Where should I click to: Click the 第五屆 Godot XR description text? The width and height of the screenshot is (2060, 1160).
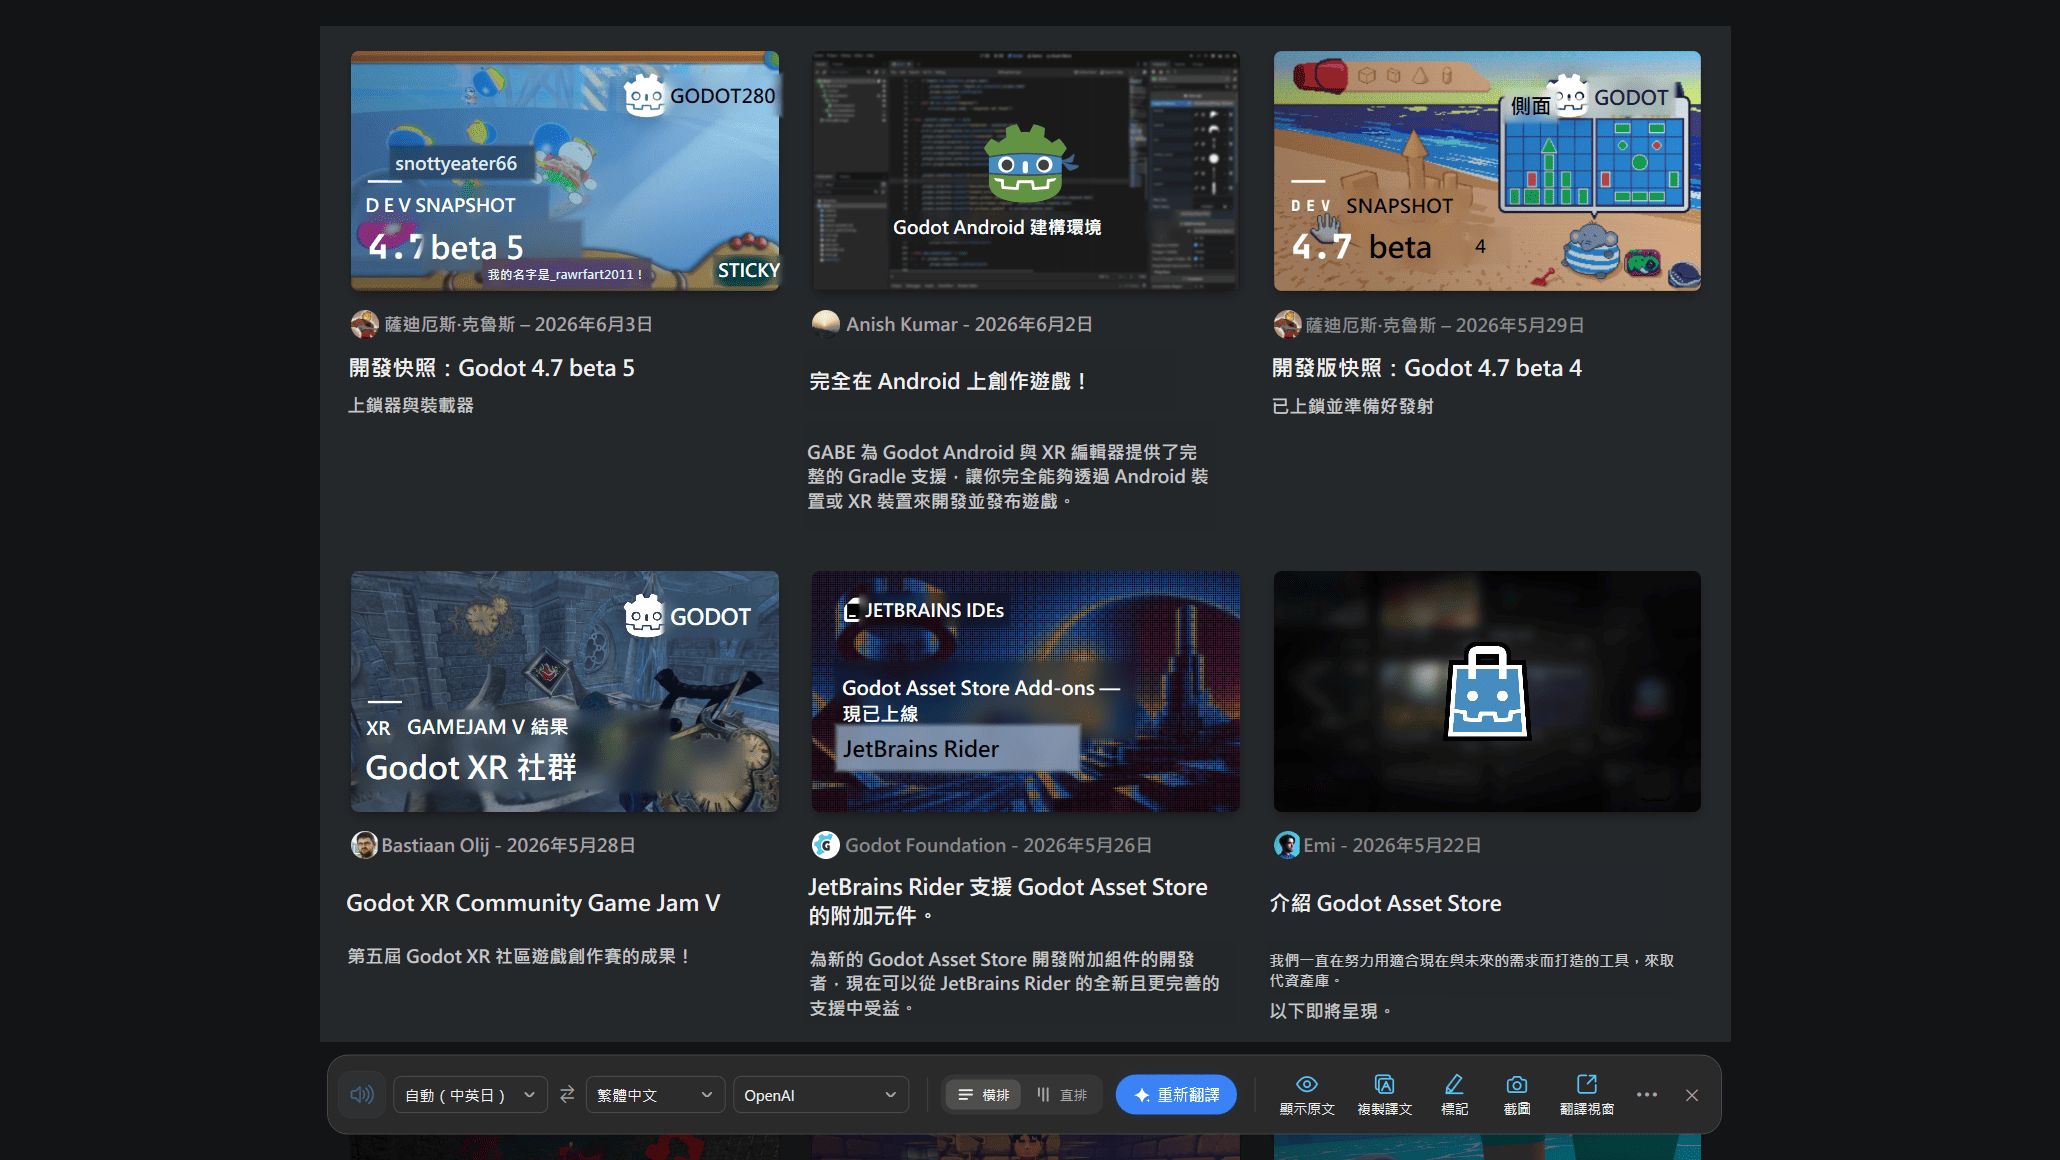[519, 956]
